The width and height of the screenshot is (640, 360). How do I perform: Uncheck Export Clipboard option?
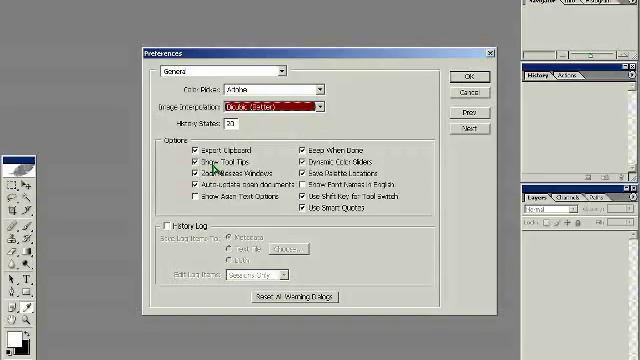point(195,150)
